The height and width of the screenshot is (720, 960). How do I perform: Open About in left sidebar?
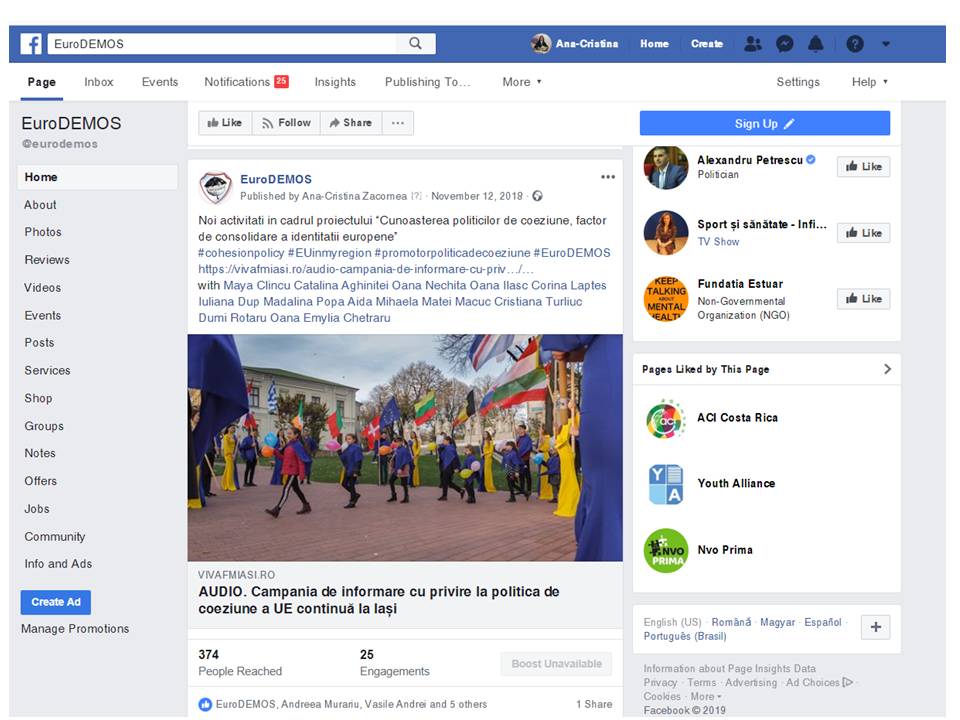pos(40,205)
